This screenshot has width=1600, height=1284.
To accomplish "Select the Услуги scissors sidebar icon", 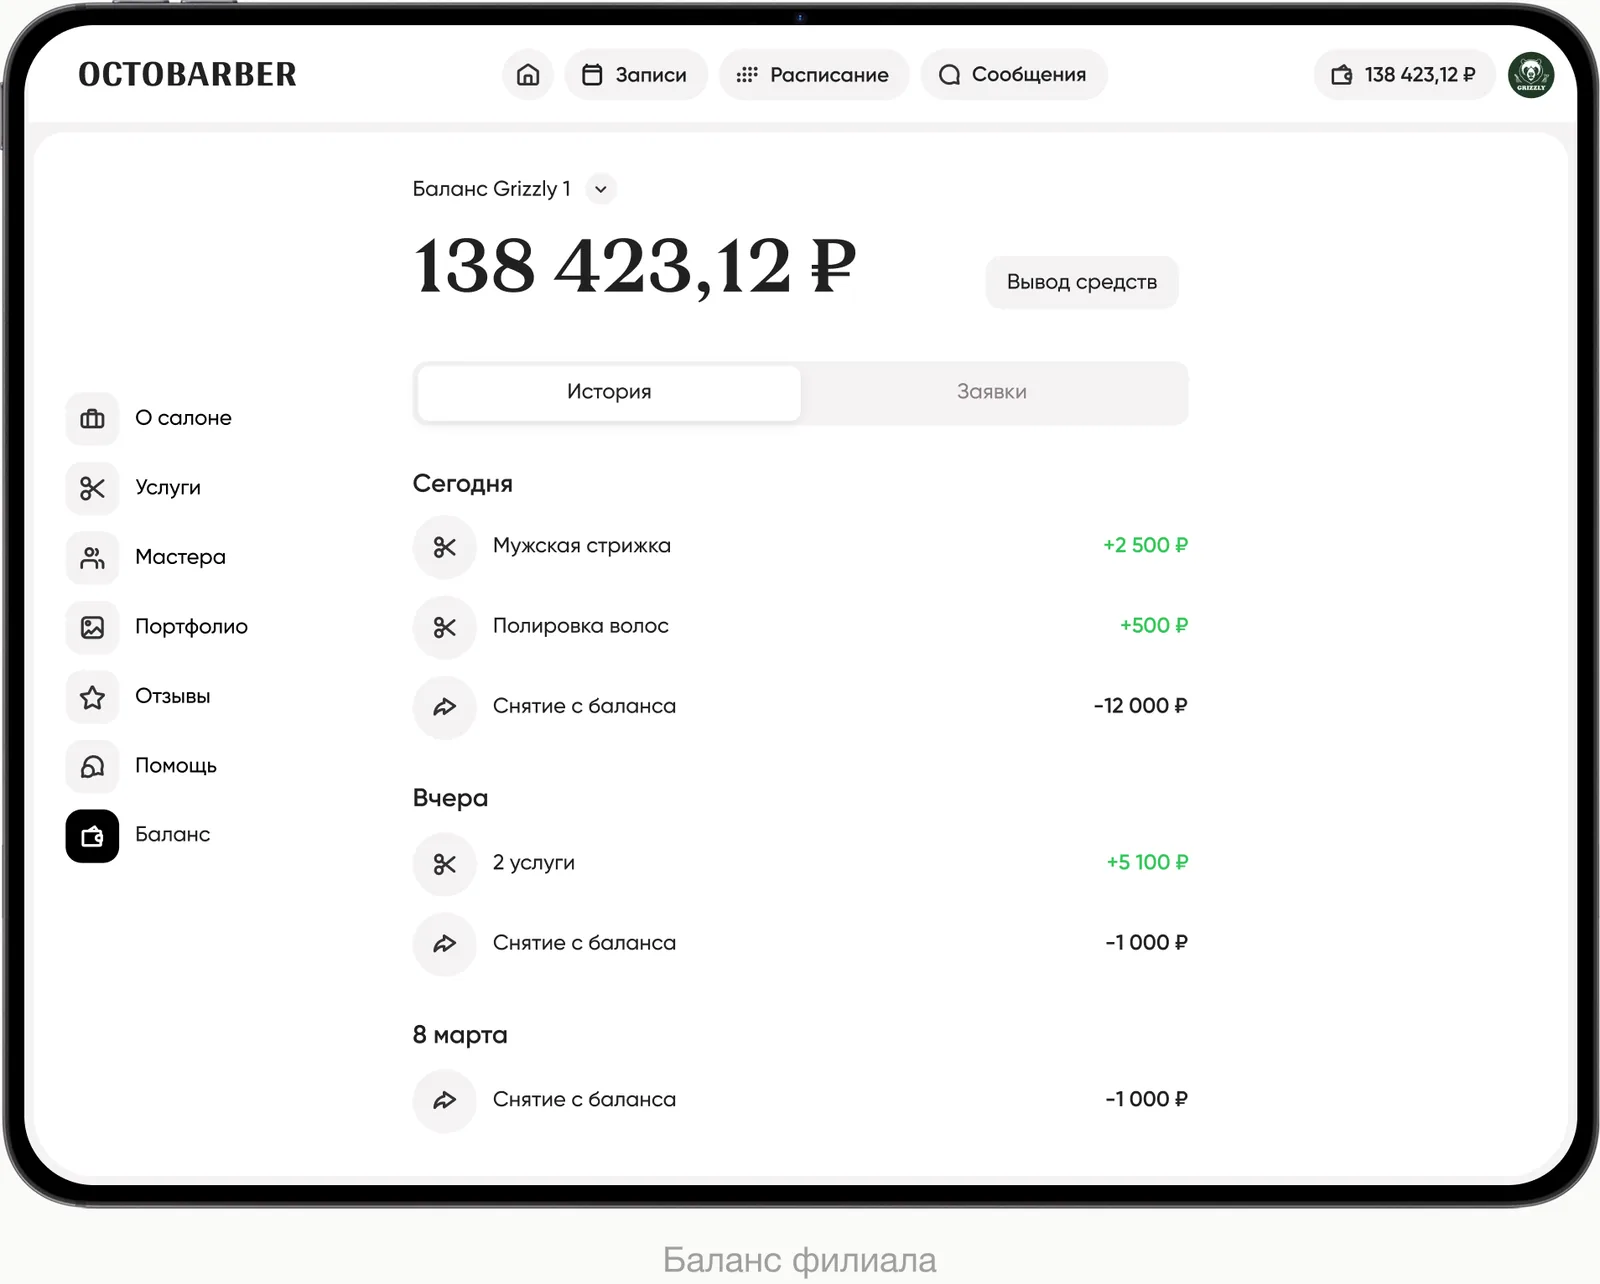I will point(92,488).
